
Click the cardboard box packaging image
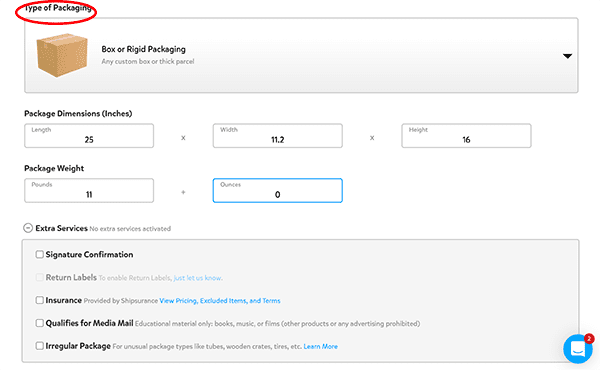click(x=62, y=55)
